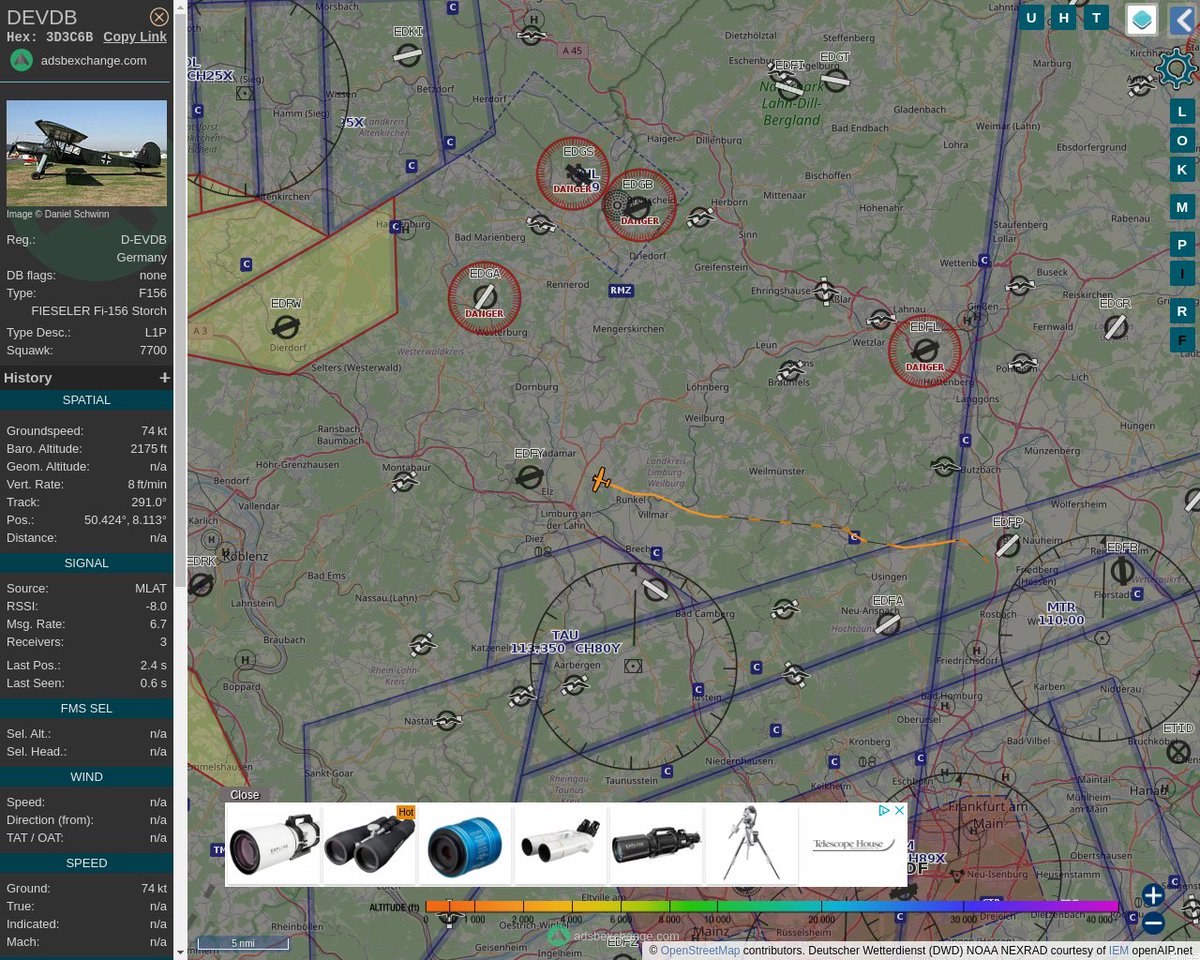Click the SIGNAL section header
This screenshot has width=1200, height=960.
(x=87, y=563)
